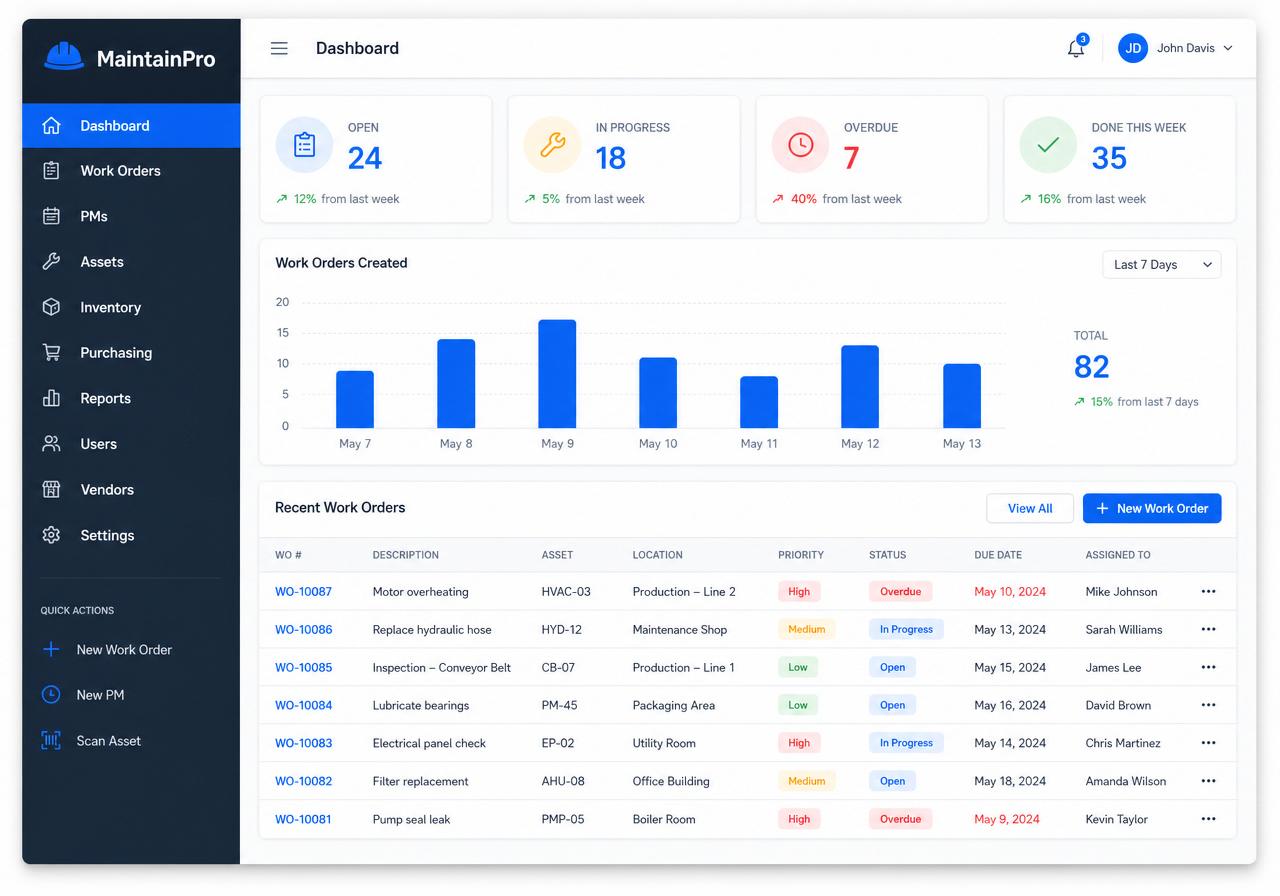The width and height of the screenshot is (1280, 896).
Task: Click the blue New Work Order button
Action: click(1152, 508)
